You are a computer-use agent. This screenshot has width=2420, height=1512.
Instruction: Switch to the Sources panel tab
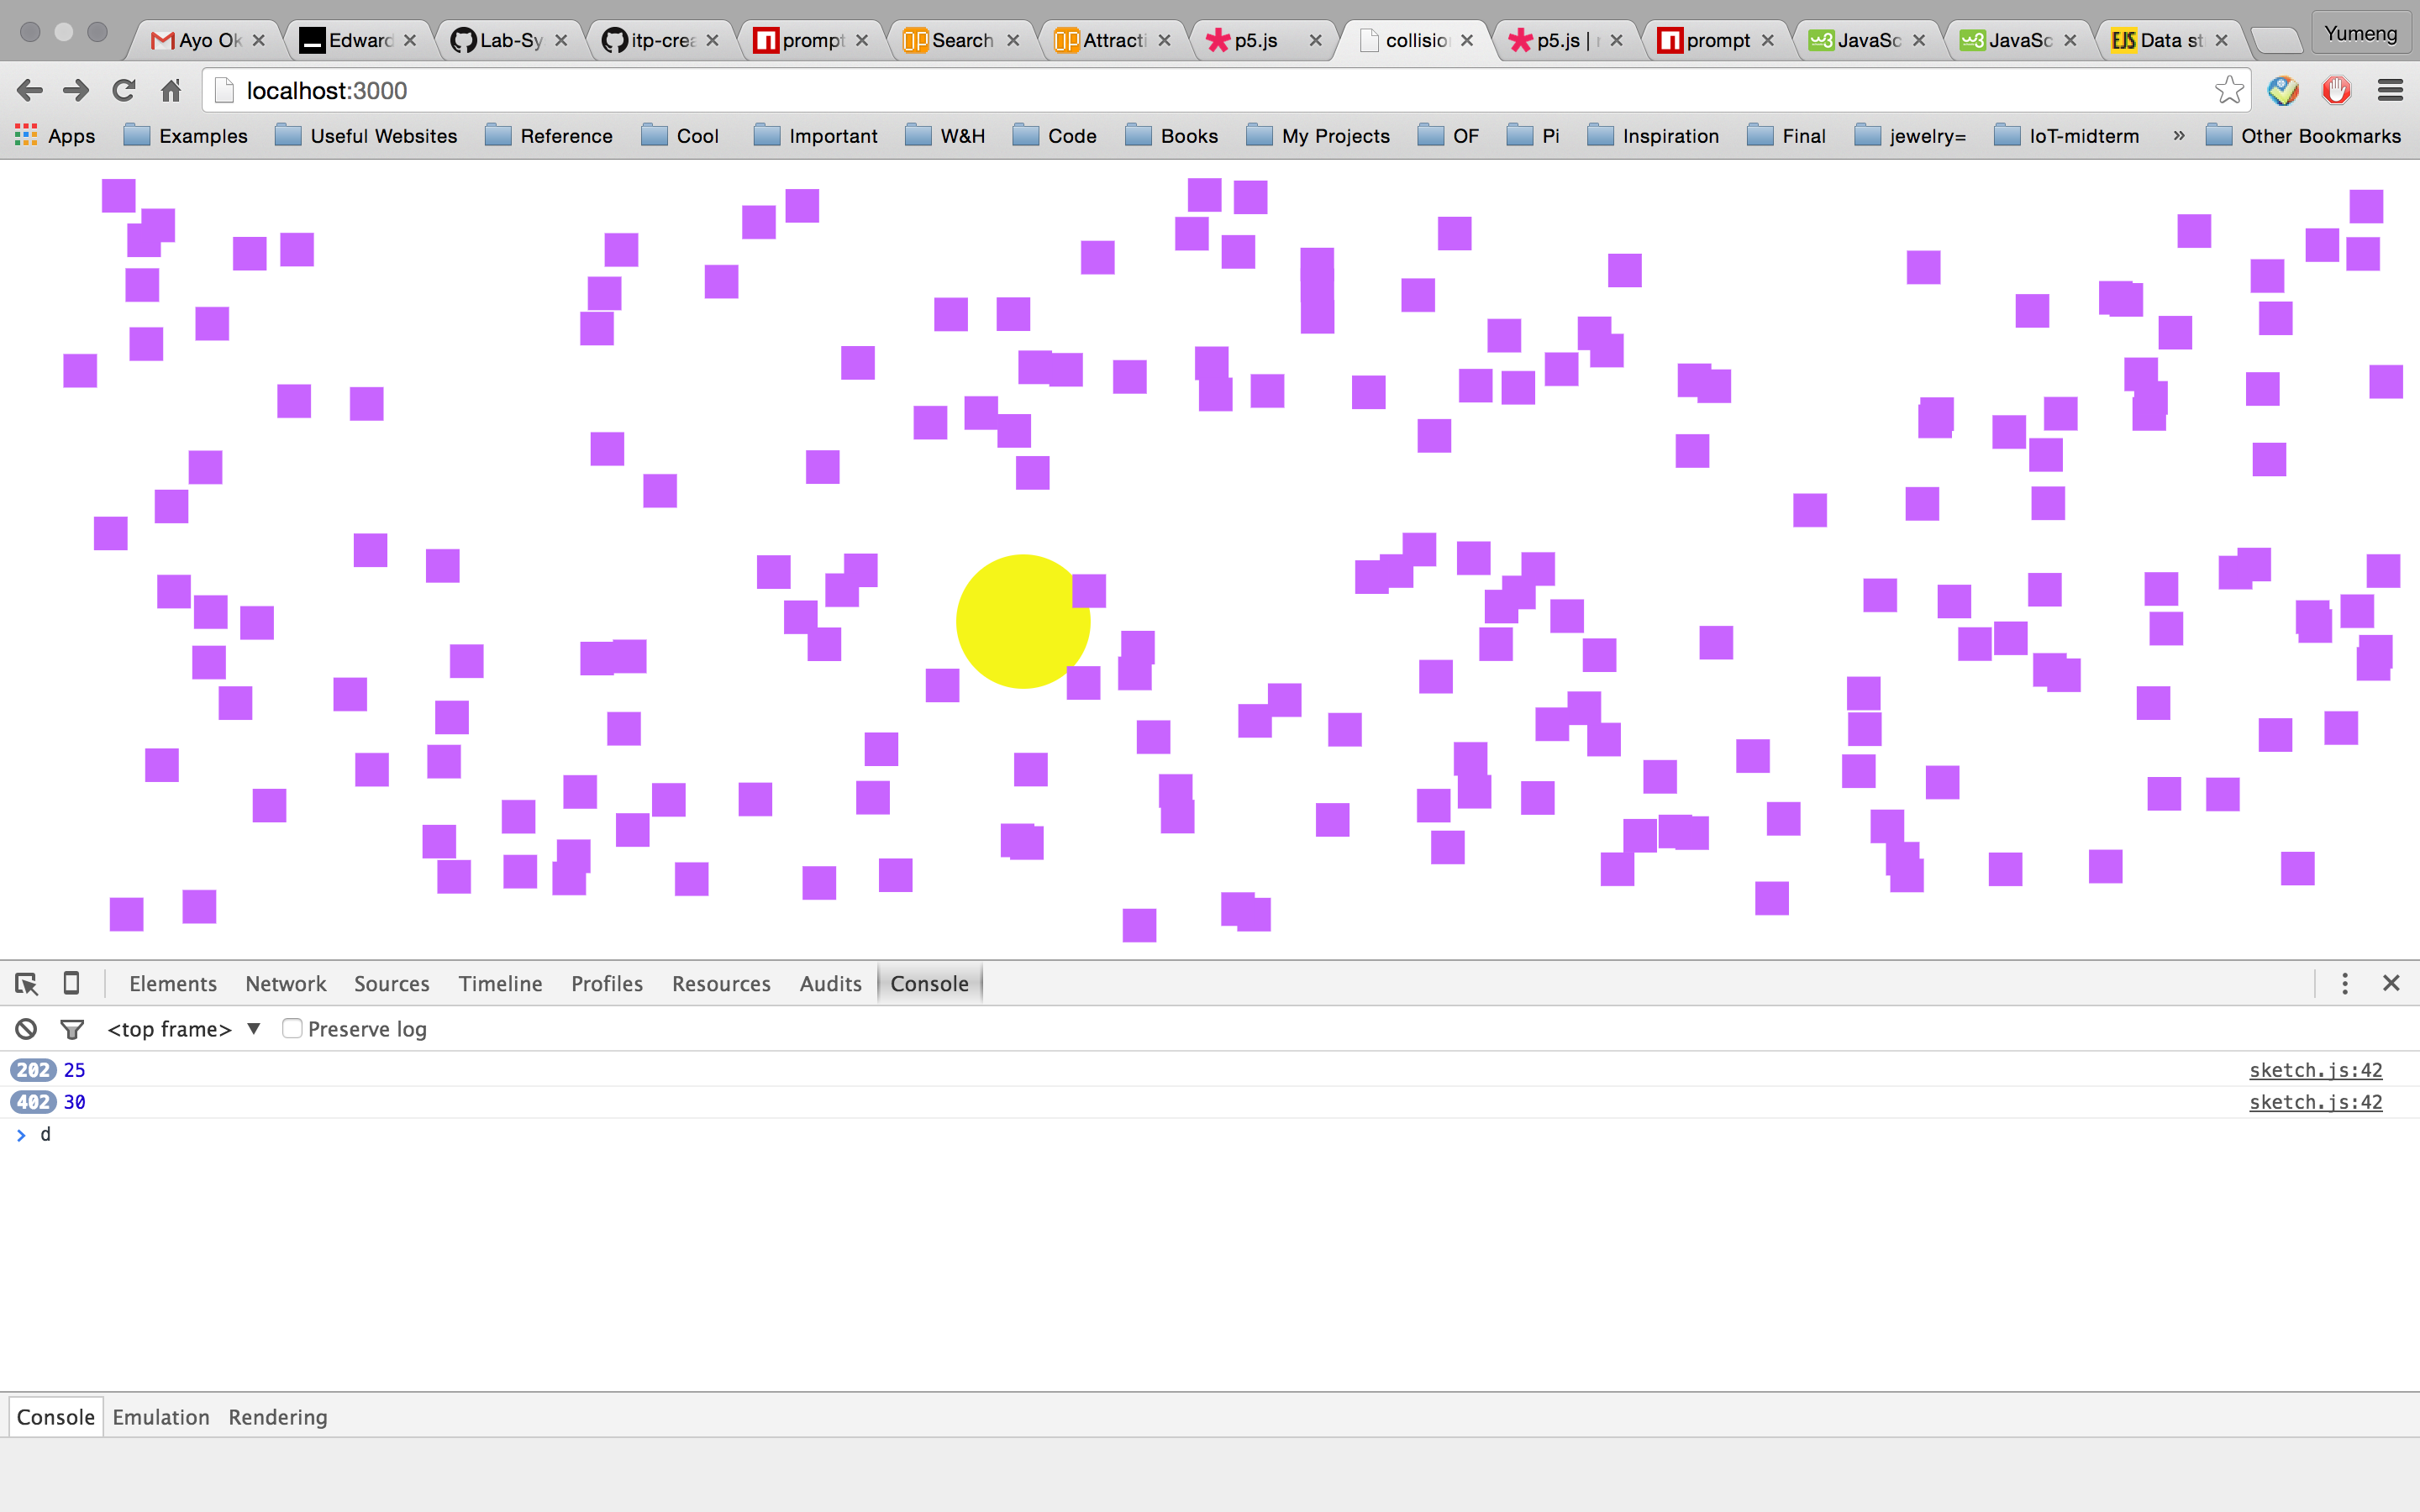(x=391, y=983)
